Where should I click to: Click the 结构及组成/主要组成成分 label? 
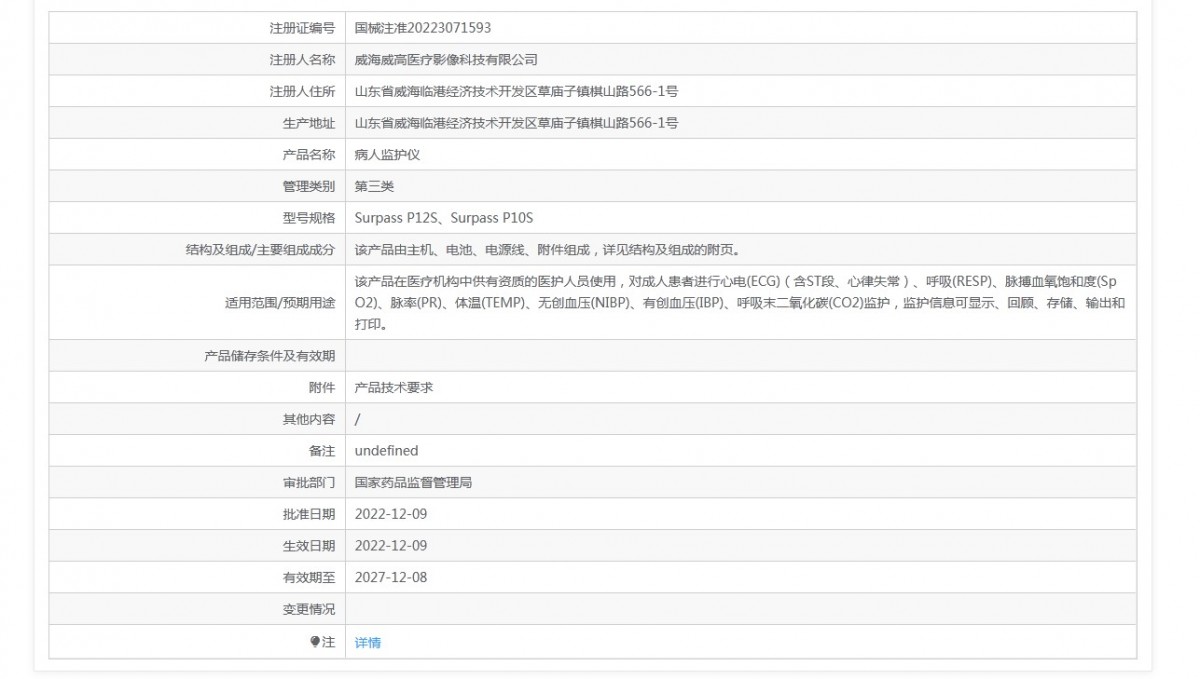click(x=260, y=250)
